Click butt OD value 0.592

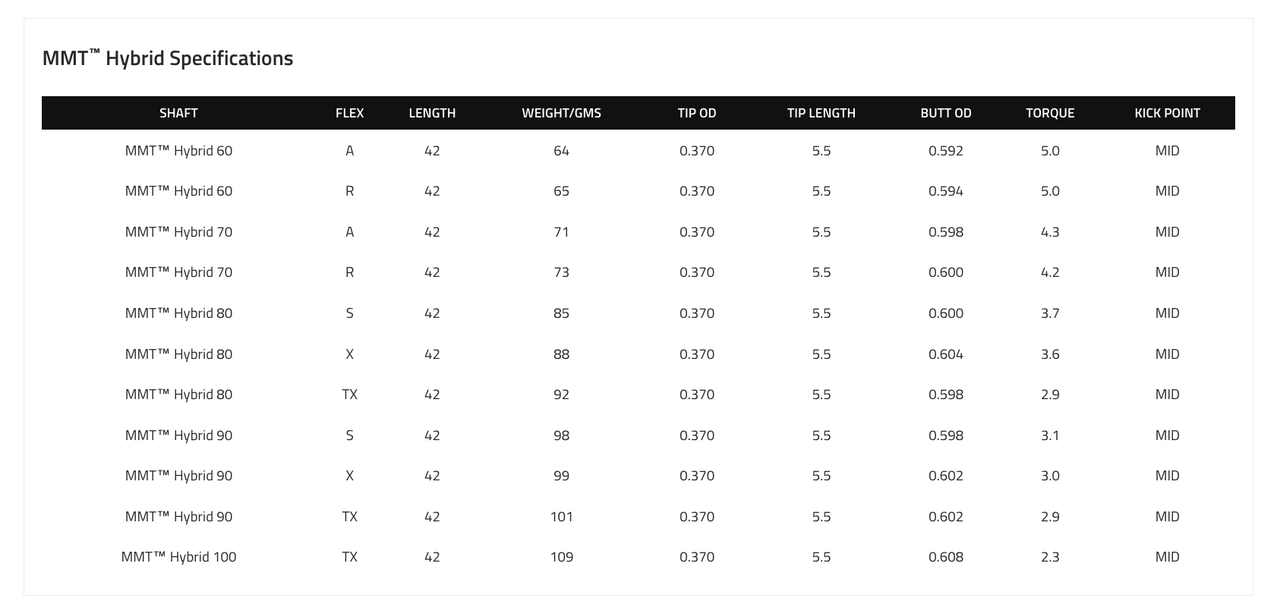click(946, 151)
